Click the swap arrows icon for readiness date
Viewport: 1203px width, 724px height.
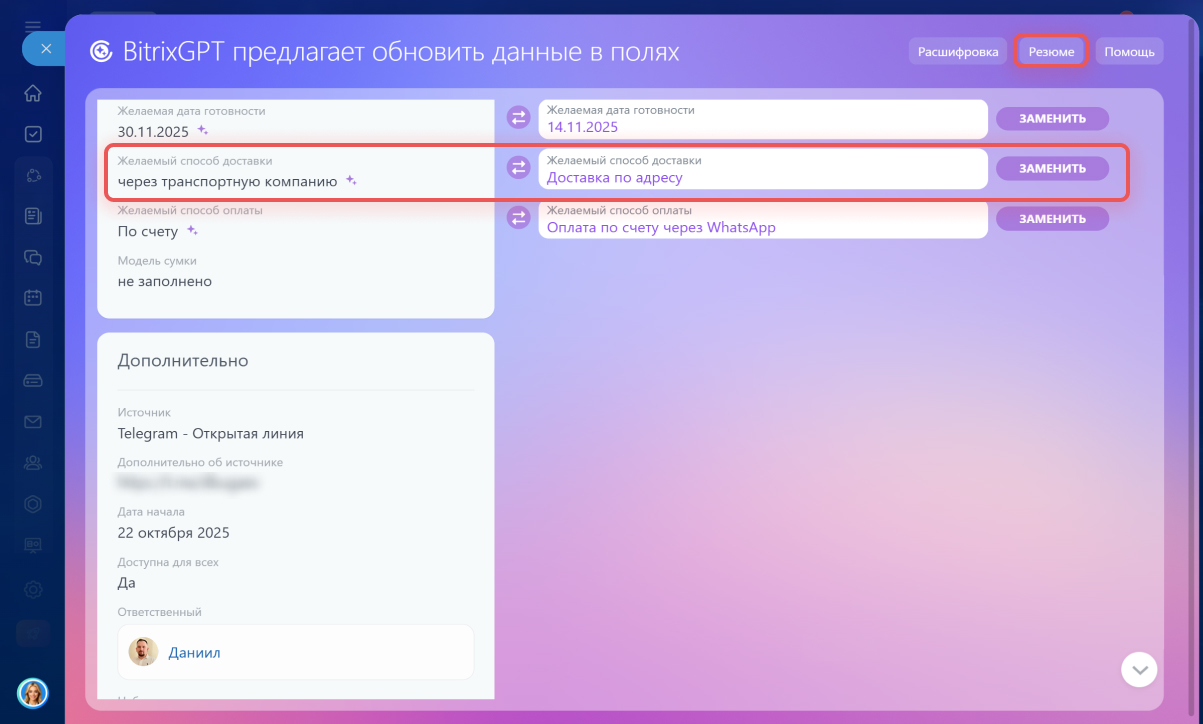pyautogui.click(x=518, y=118)
